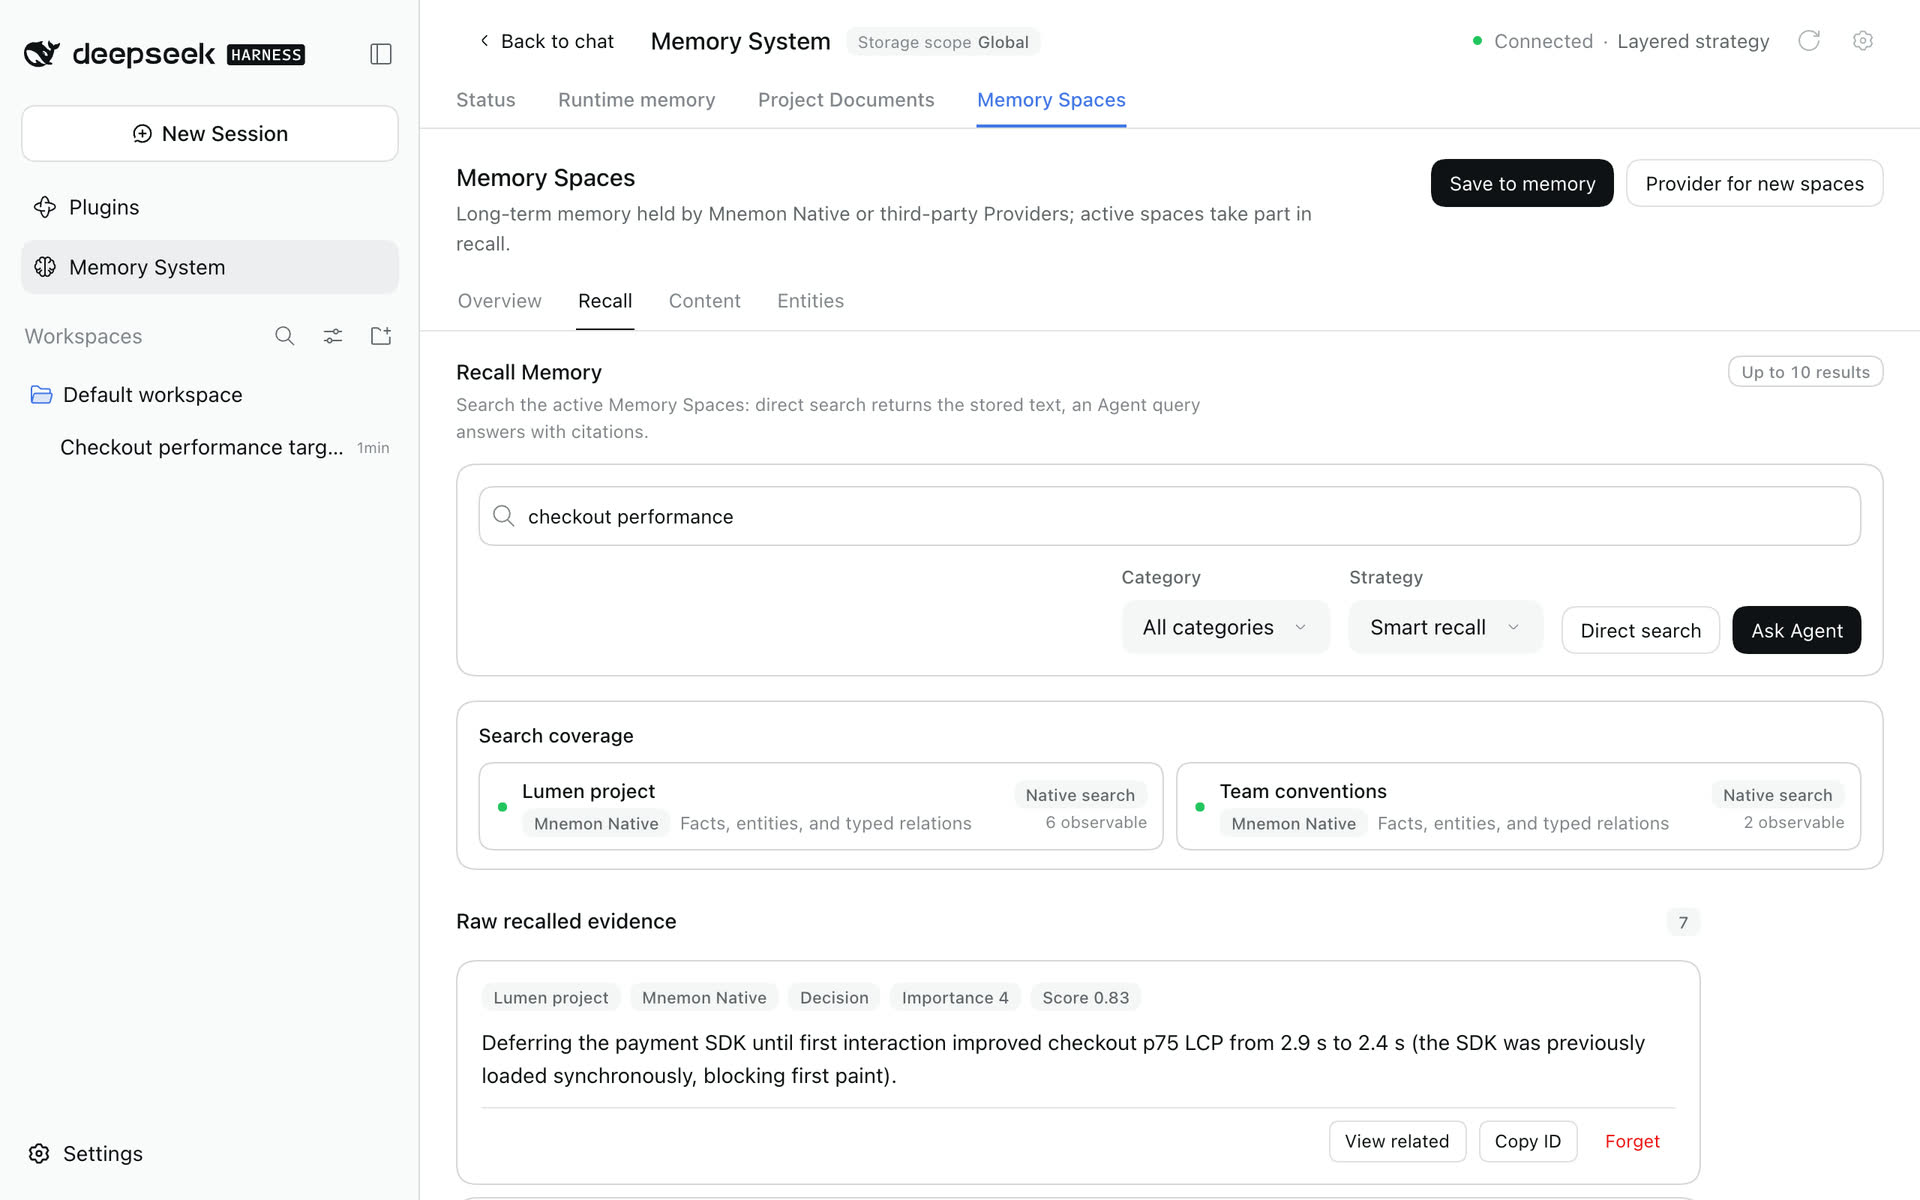
Task: Click the Storage scope Global badge
Action: pos(943,42)
